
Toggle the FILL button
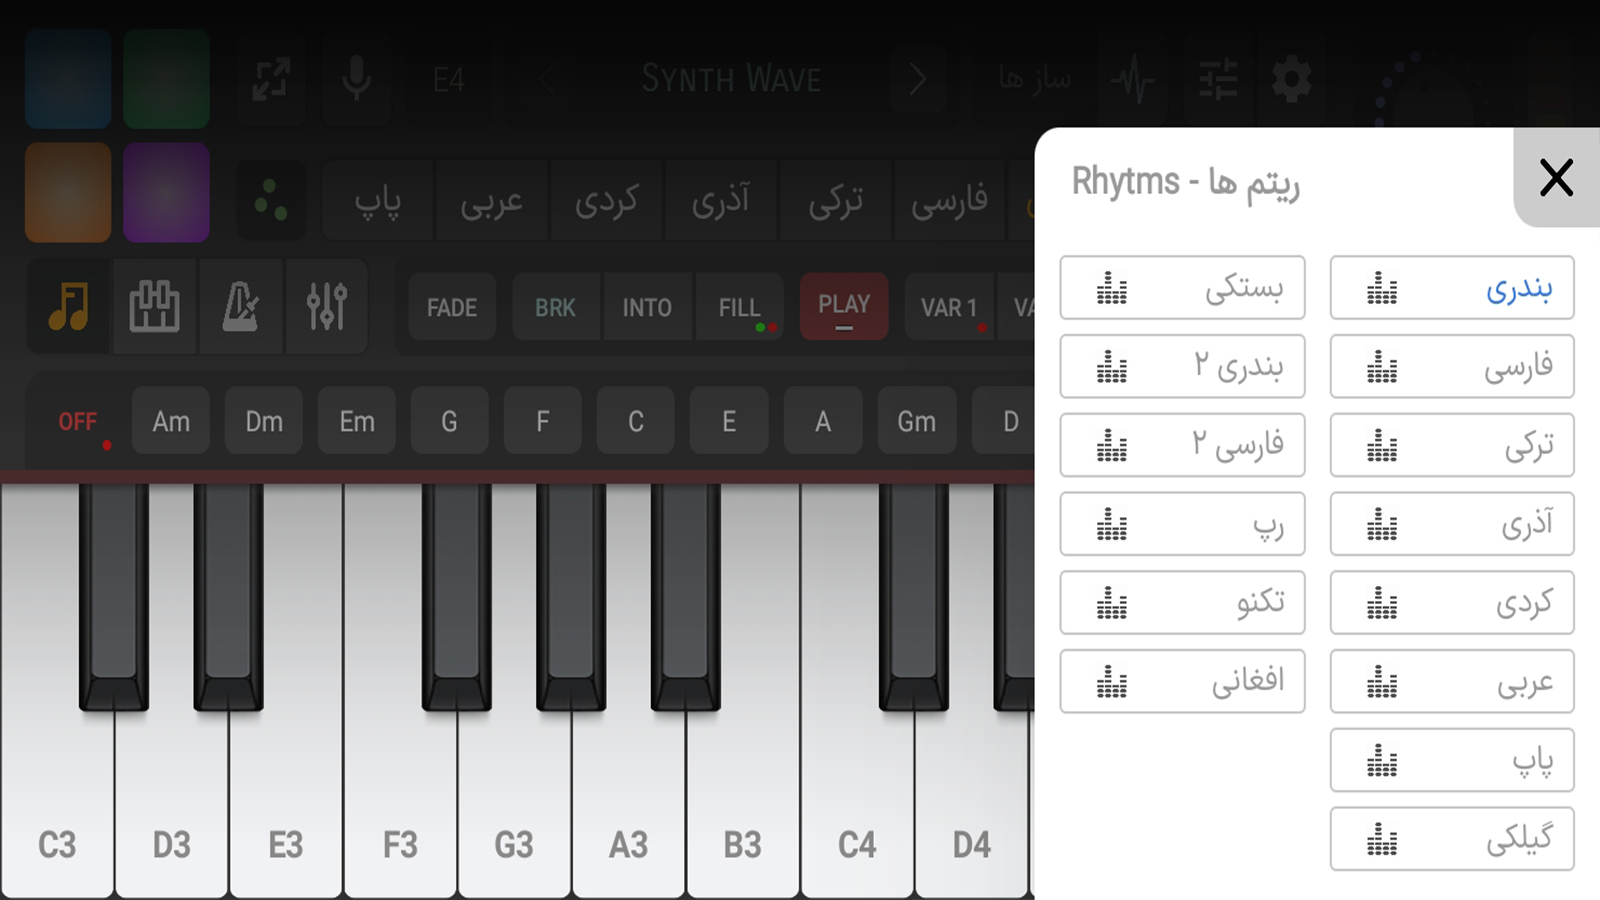pos(740,307)
